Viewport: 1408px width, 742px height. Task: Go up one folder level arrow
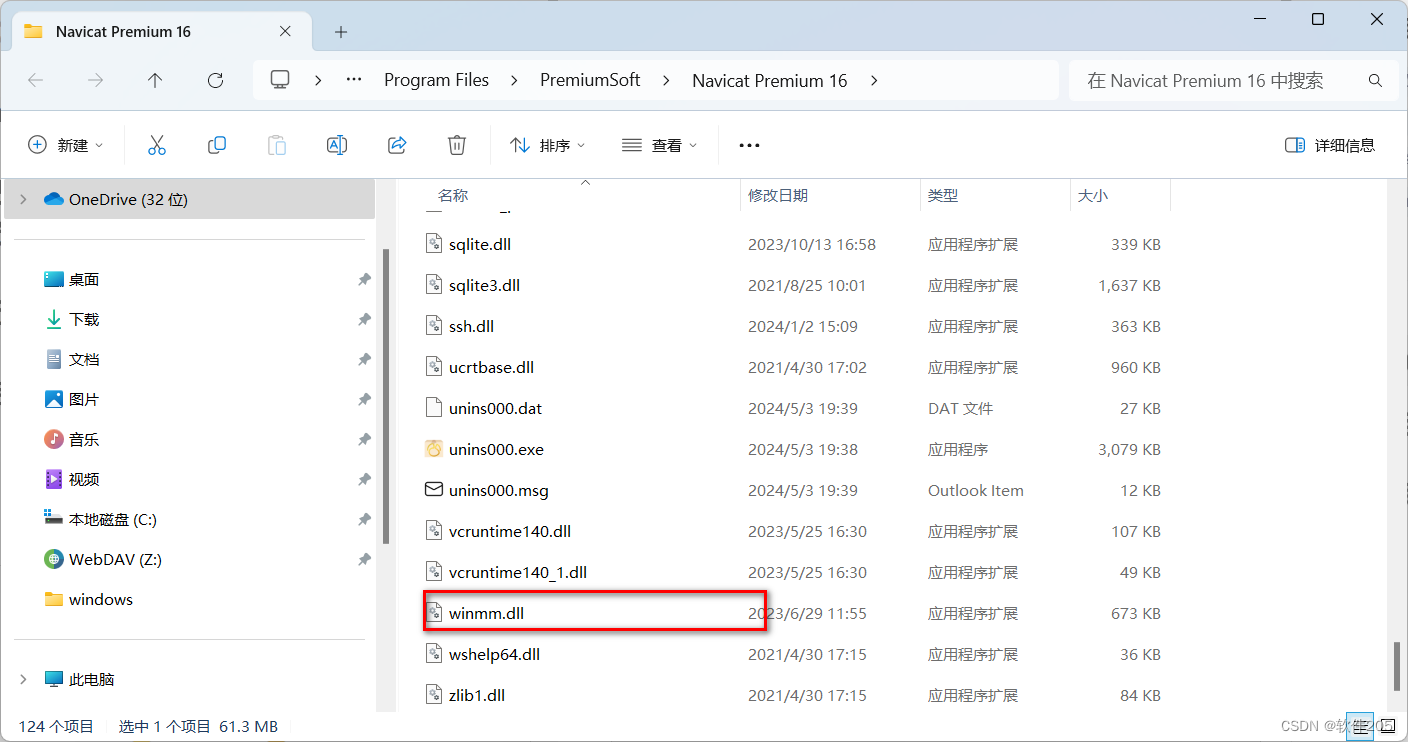(155, 80)
